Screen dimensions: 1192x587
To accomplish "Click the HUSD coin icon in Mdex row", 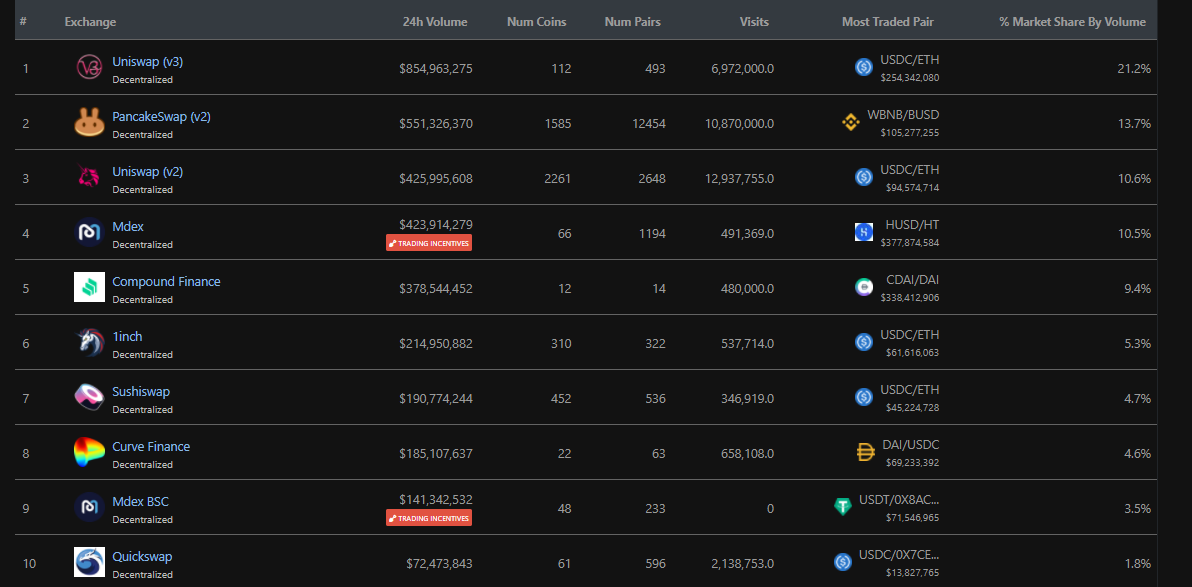I will [x=864, y=232].
